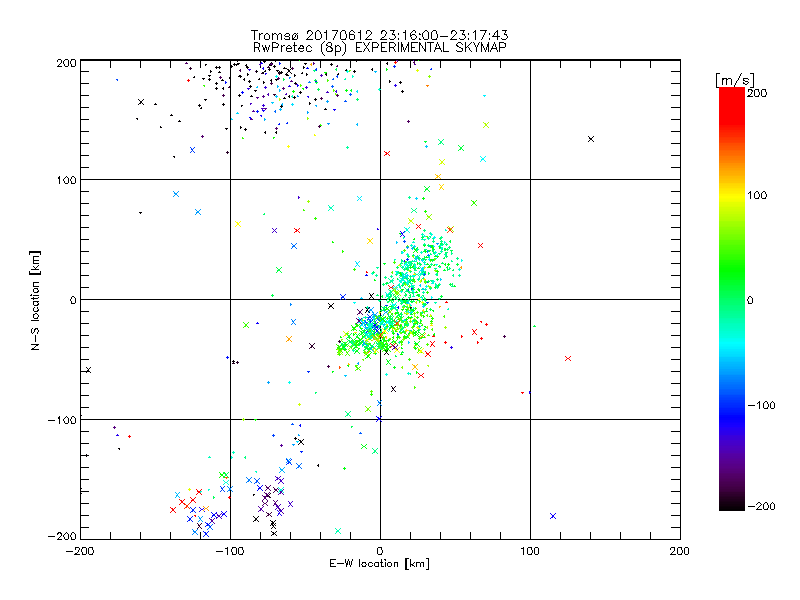The height and width of the screenshot is (600, 800).
Task: Click the colorbar '100' label
Action: [757, 195]
